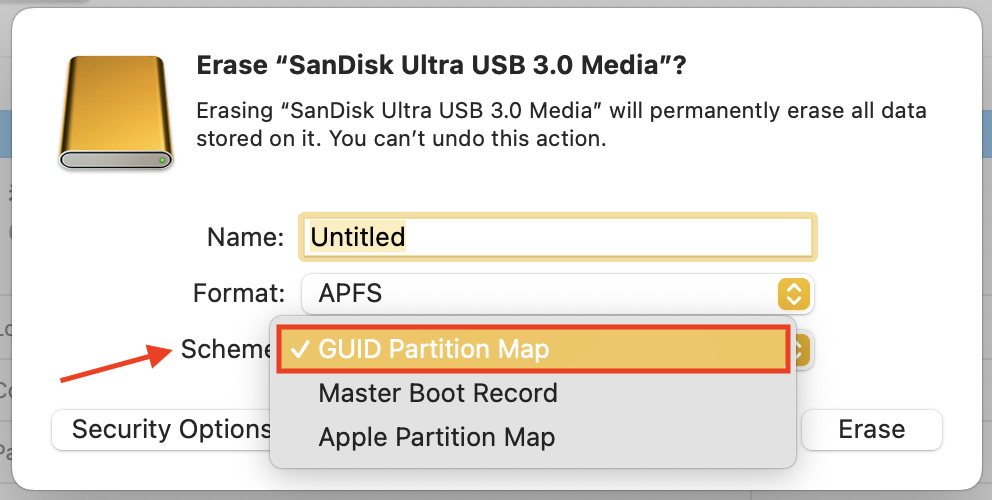992x500 pixels.
Task: Click the Name label
Action: (246, 237)
